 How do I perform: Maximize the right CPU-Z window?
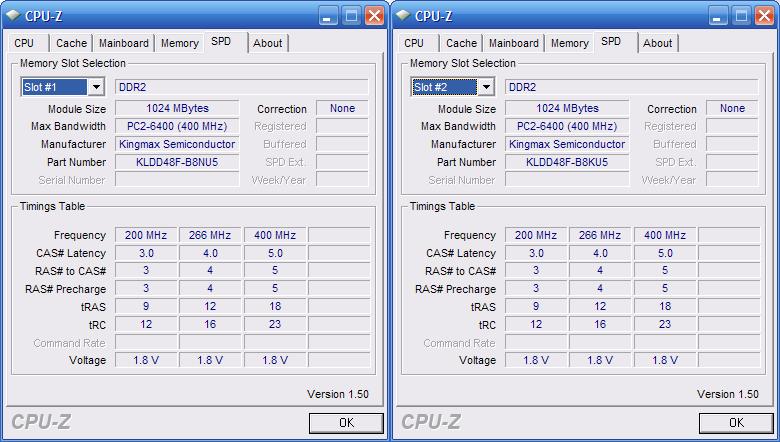741,16
